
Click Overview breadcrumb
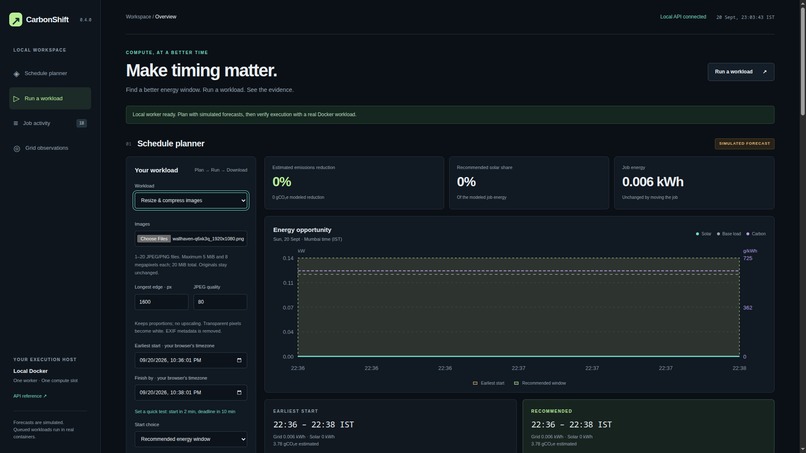coord(166,17)
